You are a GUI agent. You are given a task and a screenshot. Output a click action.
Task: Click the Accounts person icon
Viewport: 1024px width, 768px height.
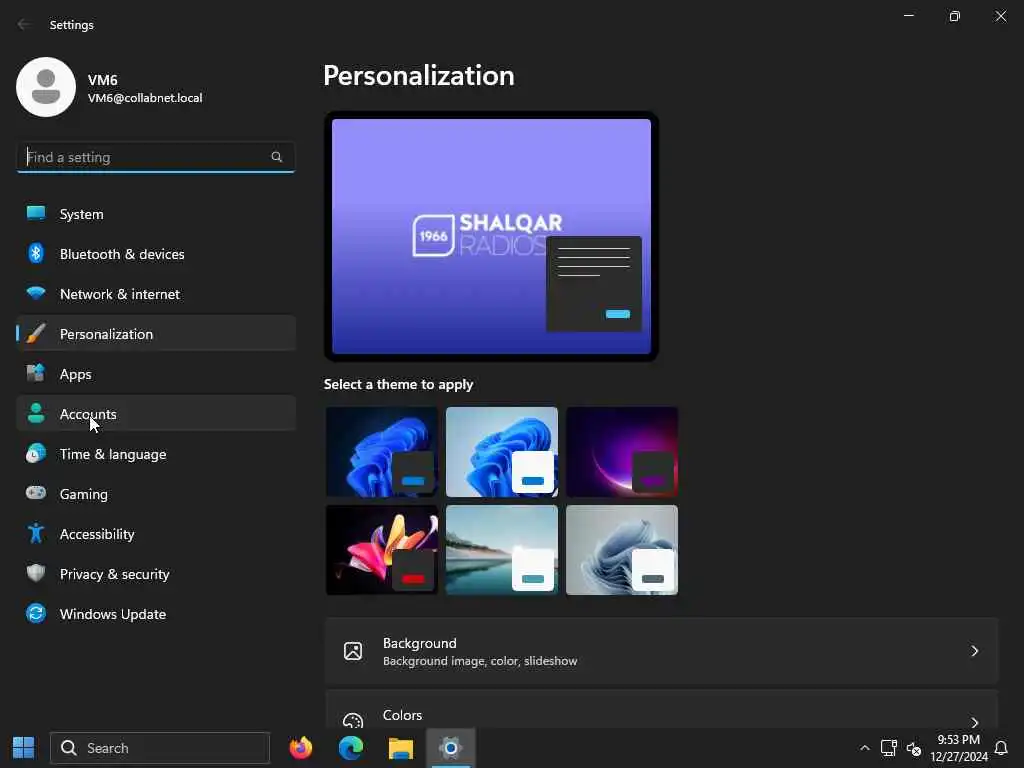click(36, 413)
